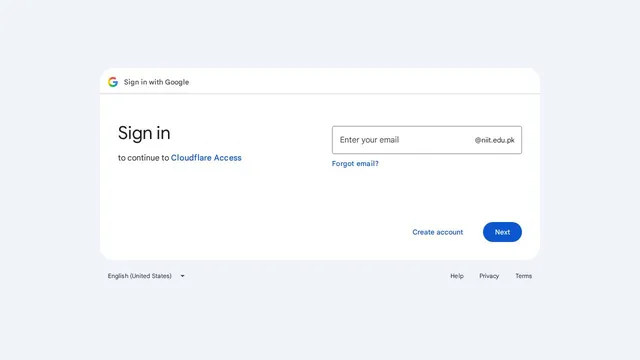The height and width of the screenshot is (360, 640).
Task: Open the Terms link in footer
Action: click(523, 276)
